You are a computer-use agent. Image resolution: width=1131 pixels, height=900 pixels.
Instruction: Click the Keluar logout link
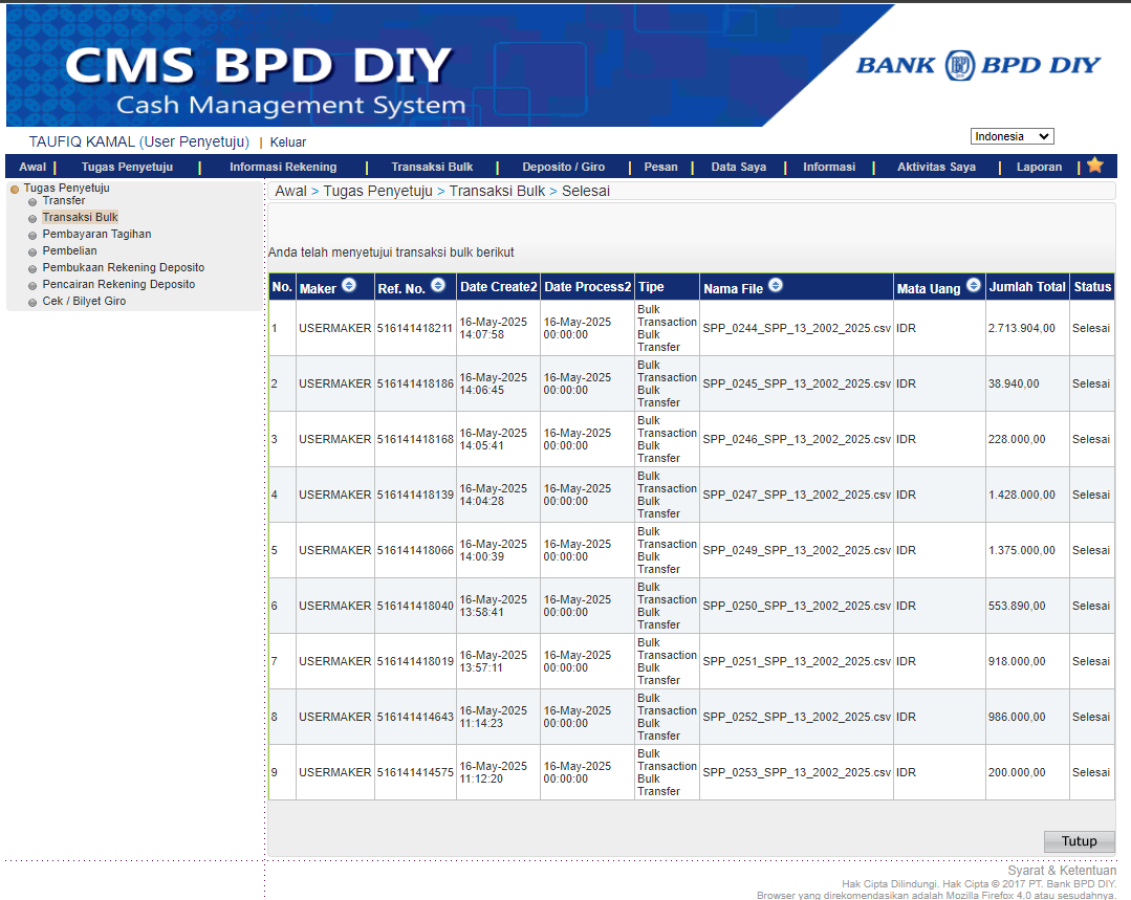point(288,142)
